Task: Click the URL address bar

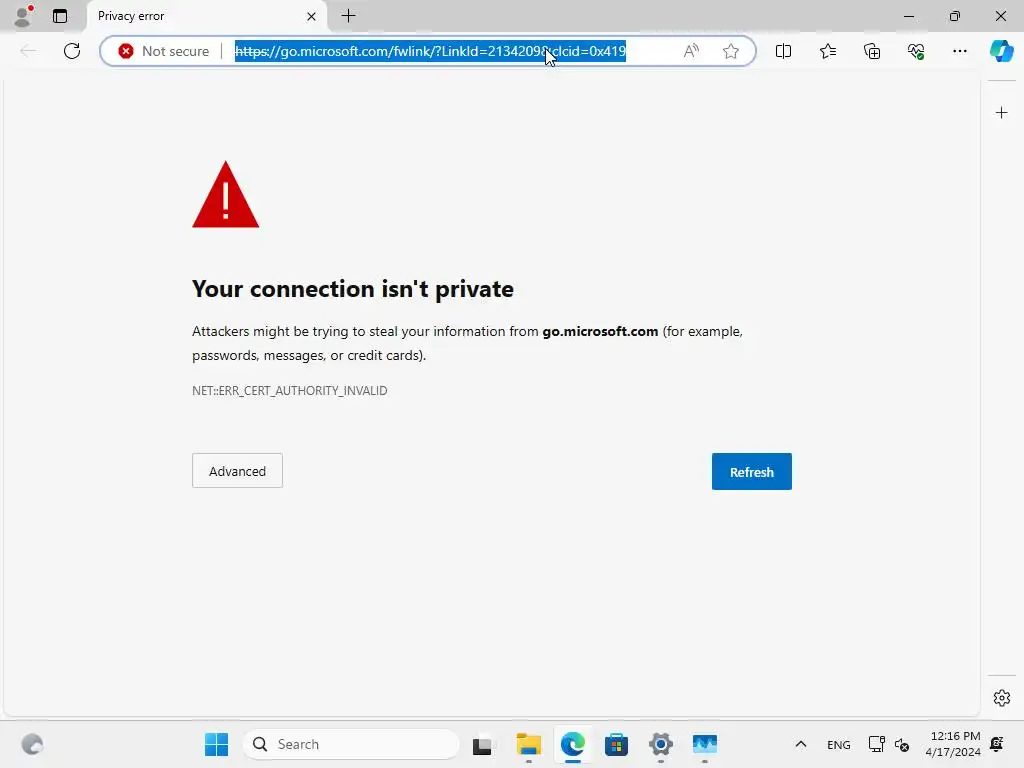Action: click(430, 51)
